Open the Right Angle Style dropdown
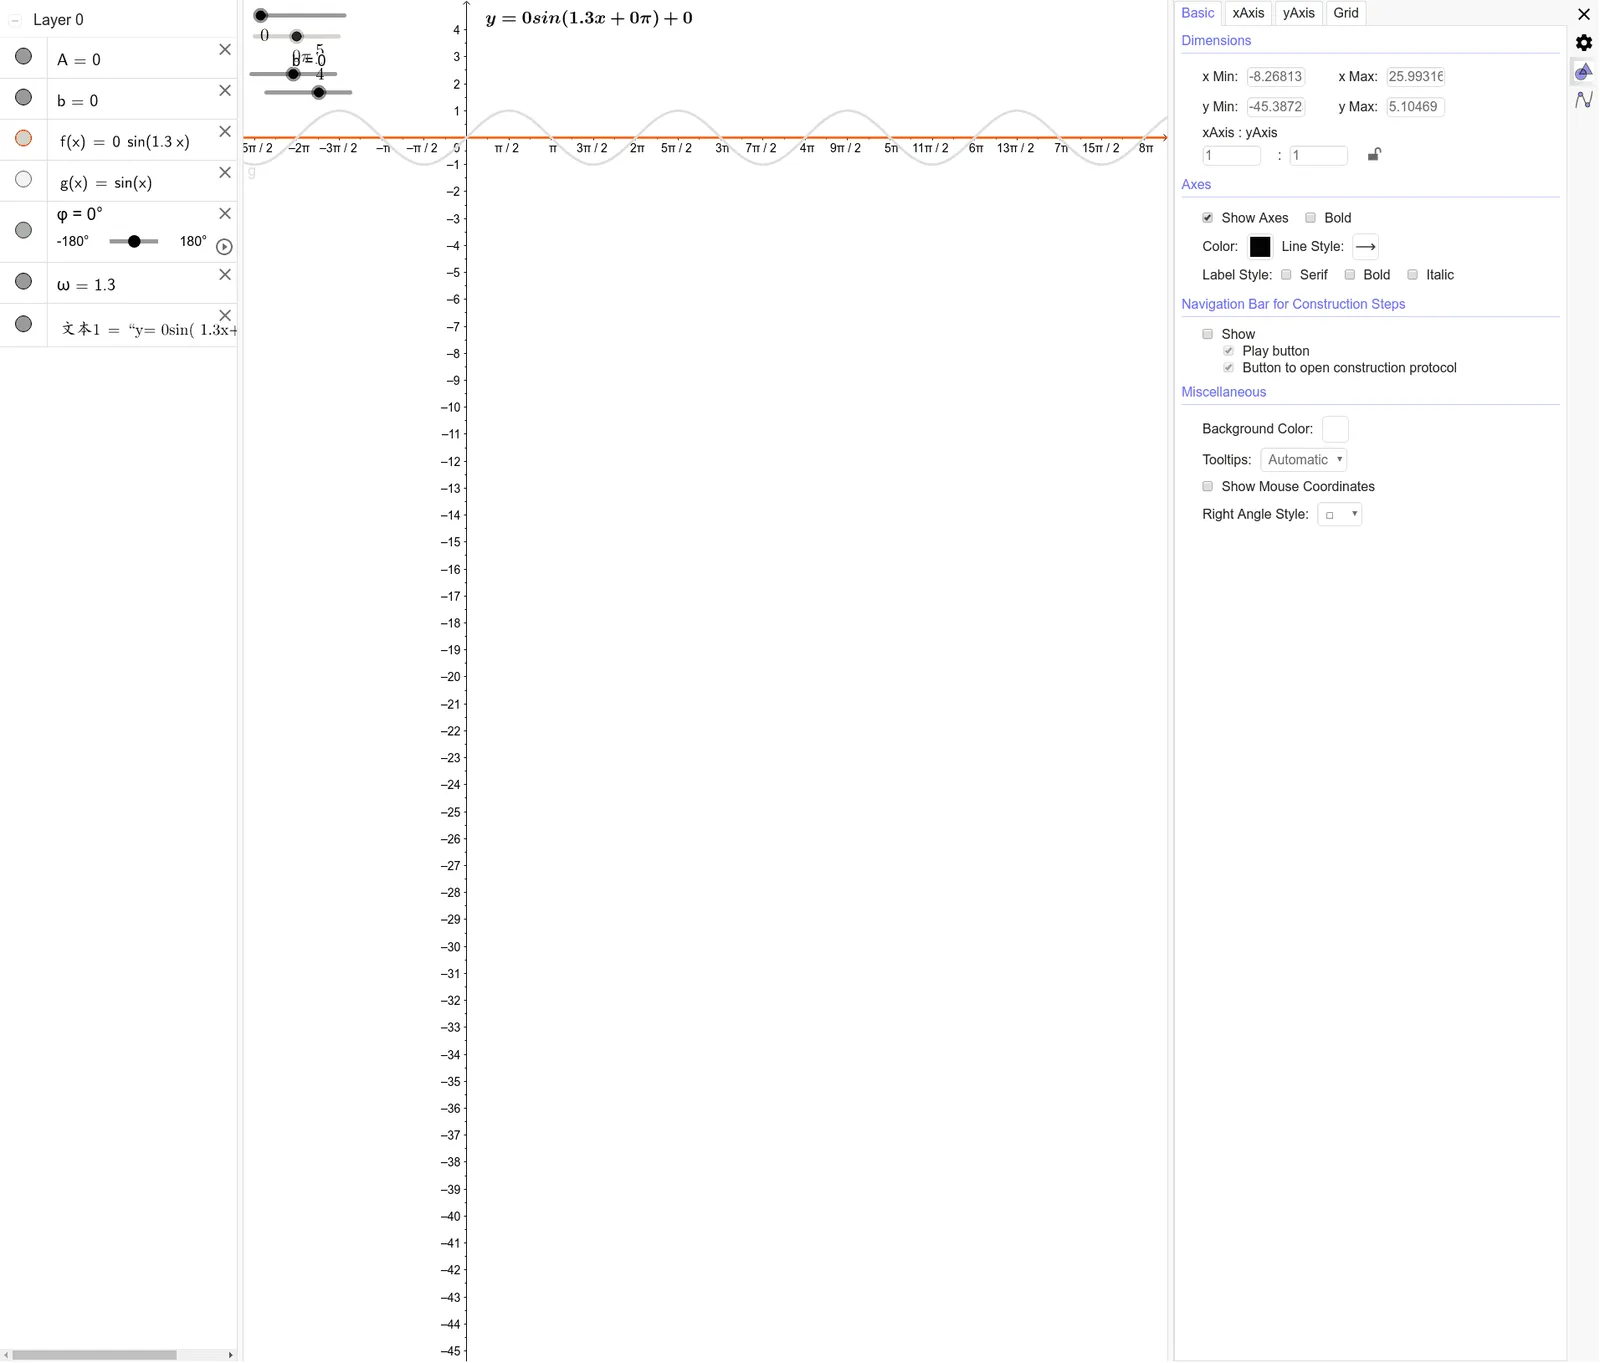1600x1363 pixels. click(1340, 514)
